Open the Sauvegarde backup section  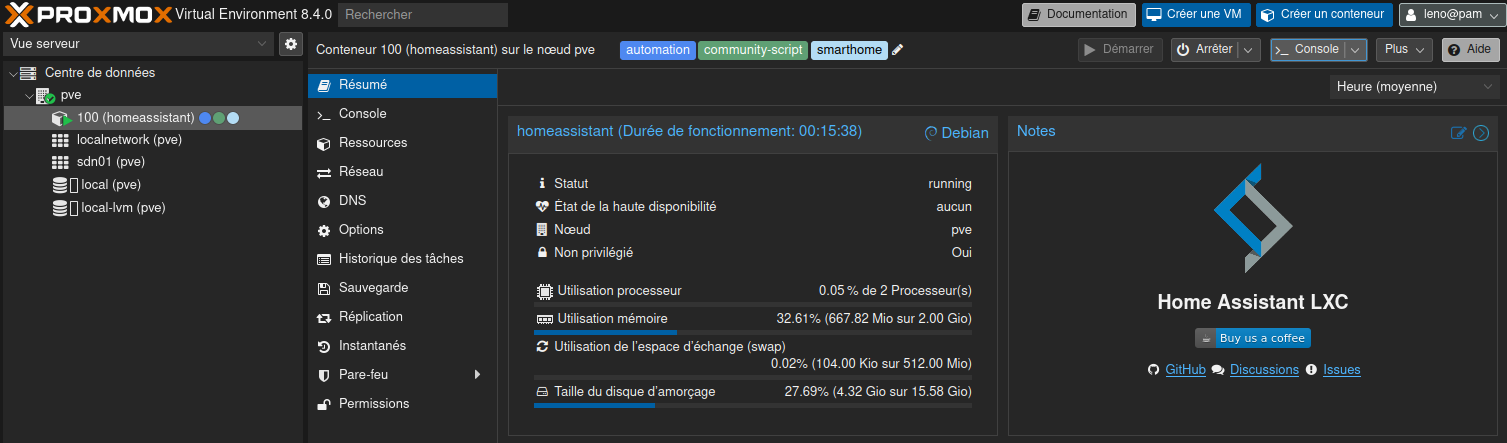[x=373, y=288]
